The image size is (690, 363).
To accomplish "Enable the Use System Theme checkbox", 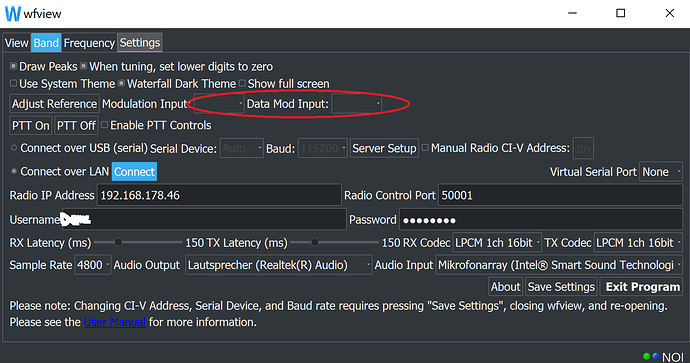I will [14, 83].
